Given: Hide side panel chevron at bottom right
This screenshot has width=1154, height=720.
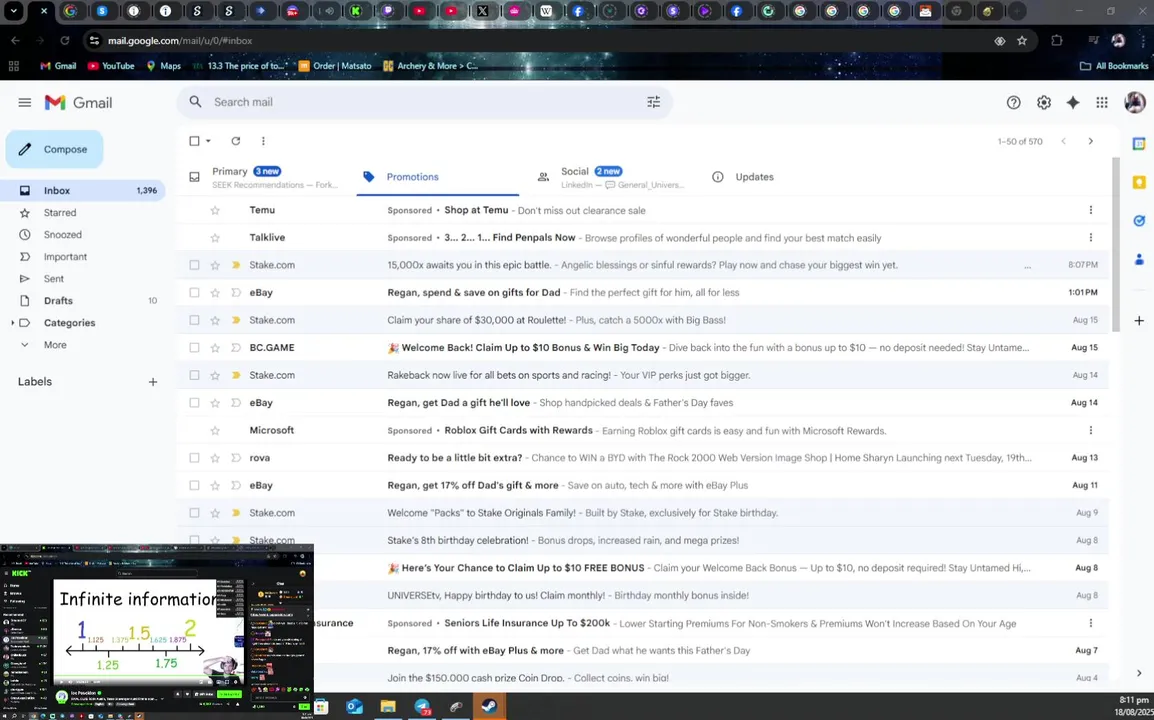Looking at the screenshot, I should coord(1139,673).
